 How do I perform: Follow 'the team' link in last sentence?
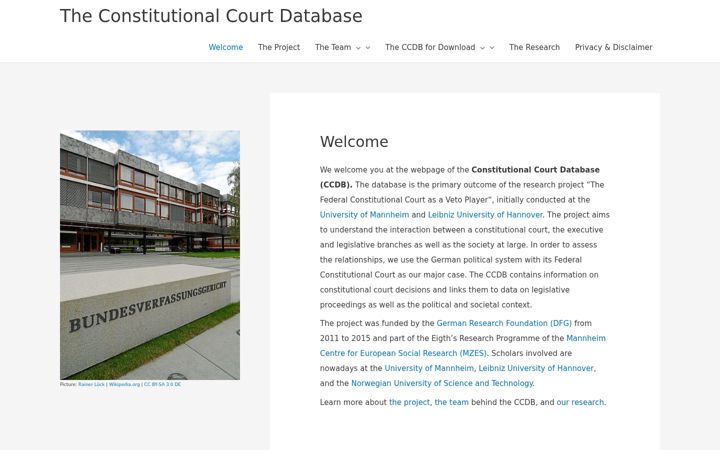point(451,402)
